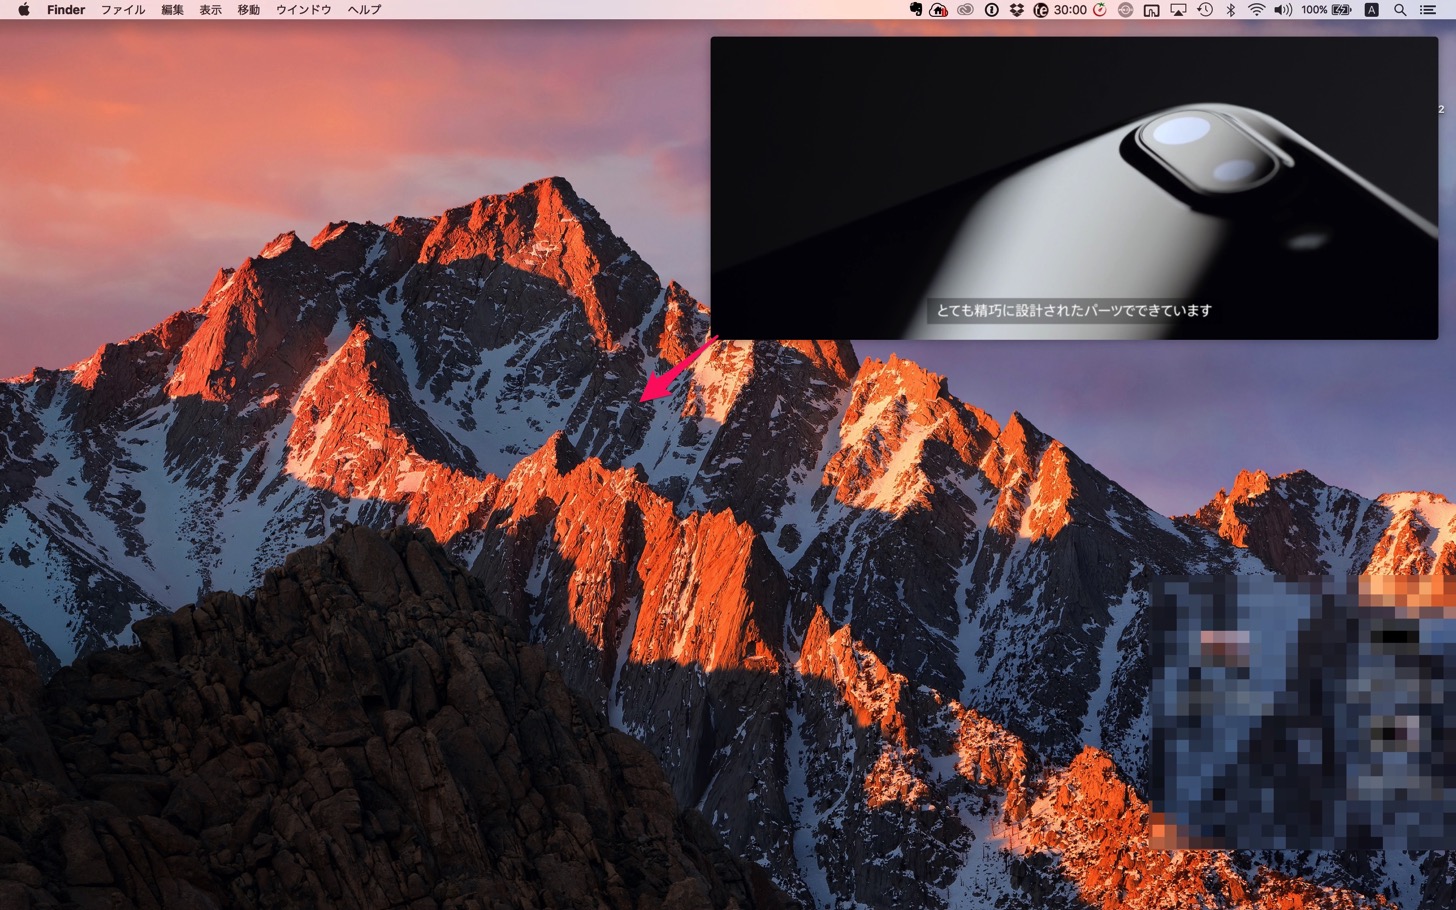Open the ファイル menu
The image size is (1456, 910).
pyautogui.click(x=123, y=10)
